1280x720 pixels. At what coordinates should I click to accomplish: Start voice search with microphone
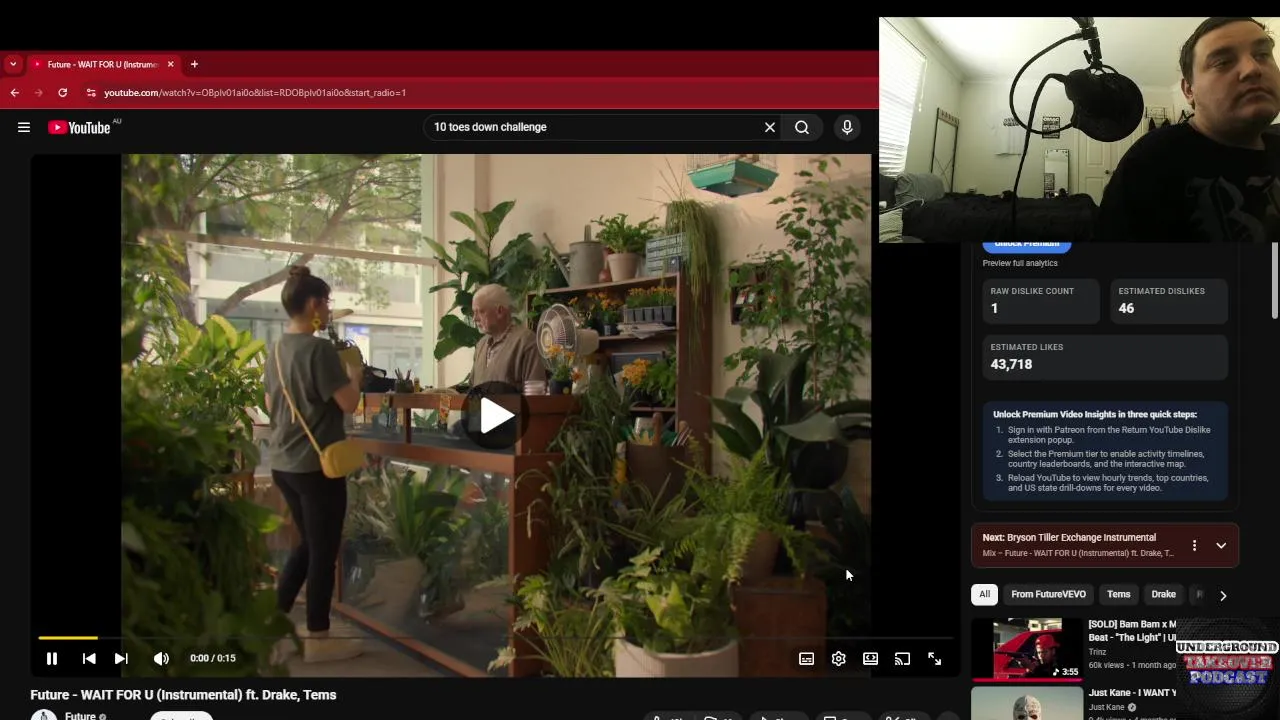pos(847,127)
